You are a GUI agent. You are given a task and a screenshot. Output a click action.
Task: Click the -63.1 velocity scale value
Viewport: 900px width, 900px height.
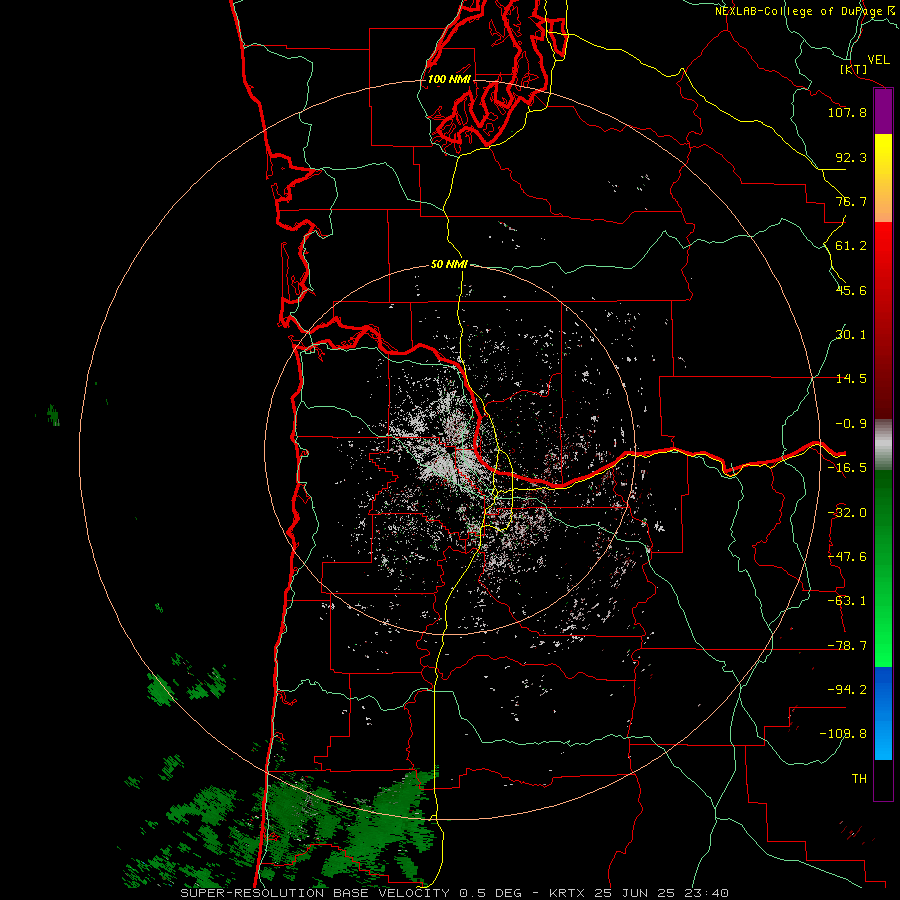click(847, 601)
